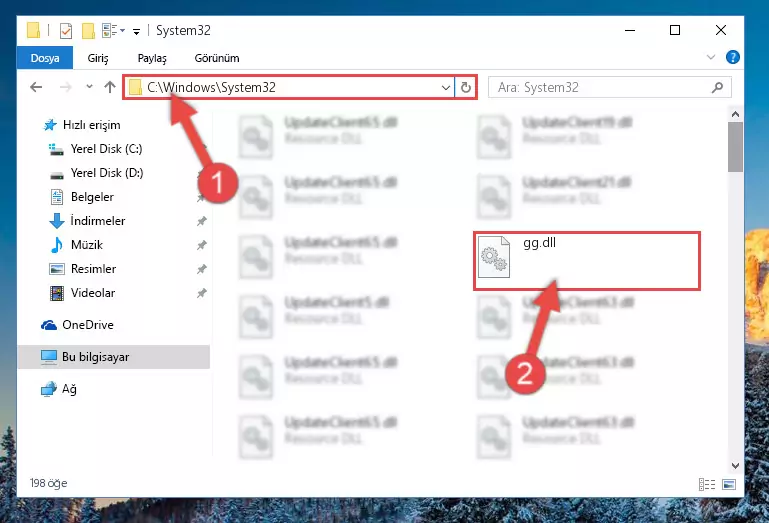Open the Görünüm ribbon tab
Viewport: 769px width, 523px height.
point(217,58)
